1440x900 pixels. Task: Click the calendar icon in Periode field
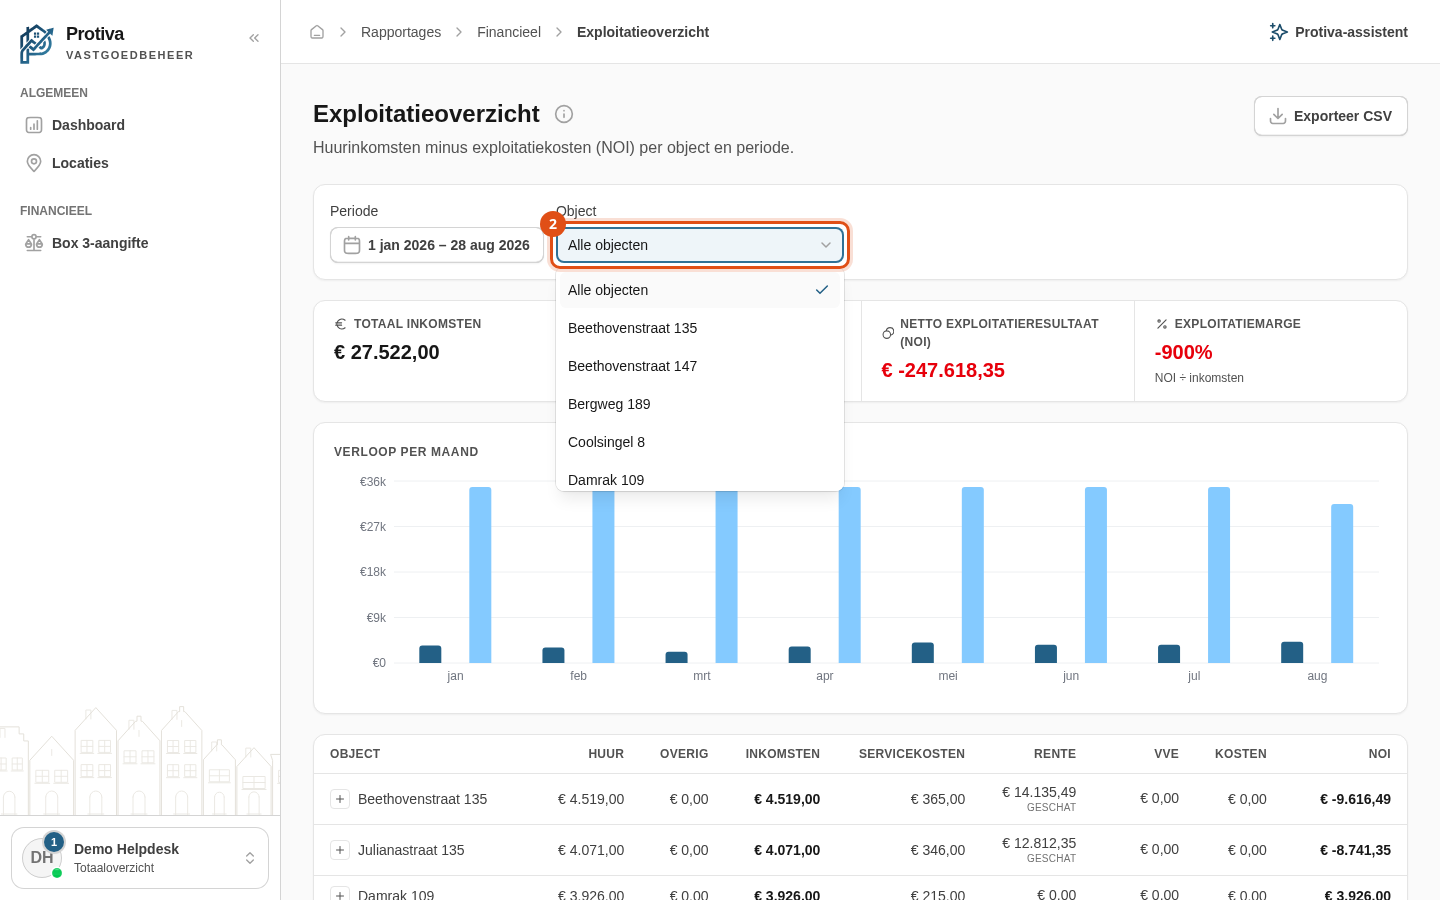pyautogui.click(x=352, y=245)
